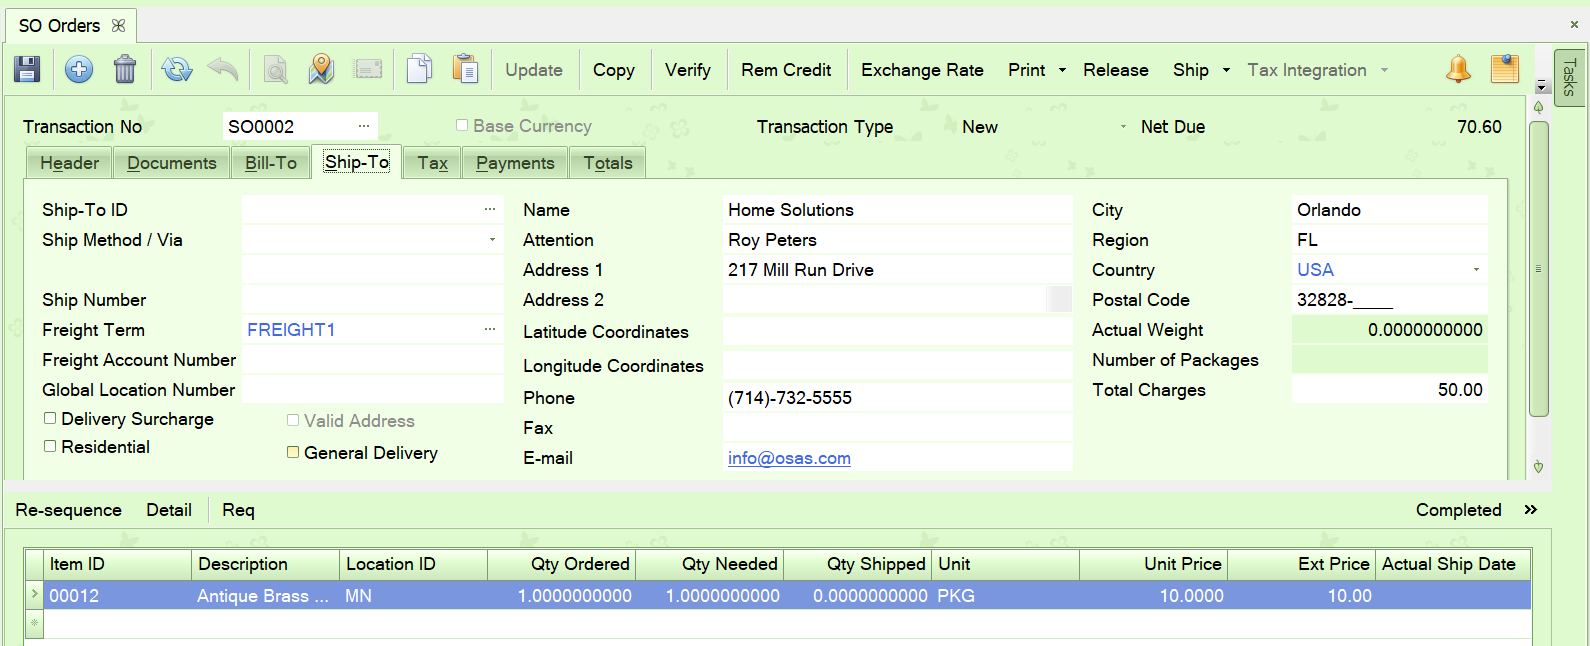Open the orange notes icon

[1504, 69]
